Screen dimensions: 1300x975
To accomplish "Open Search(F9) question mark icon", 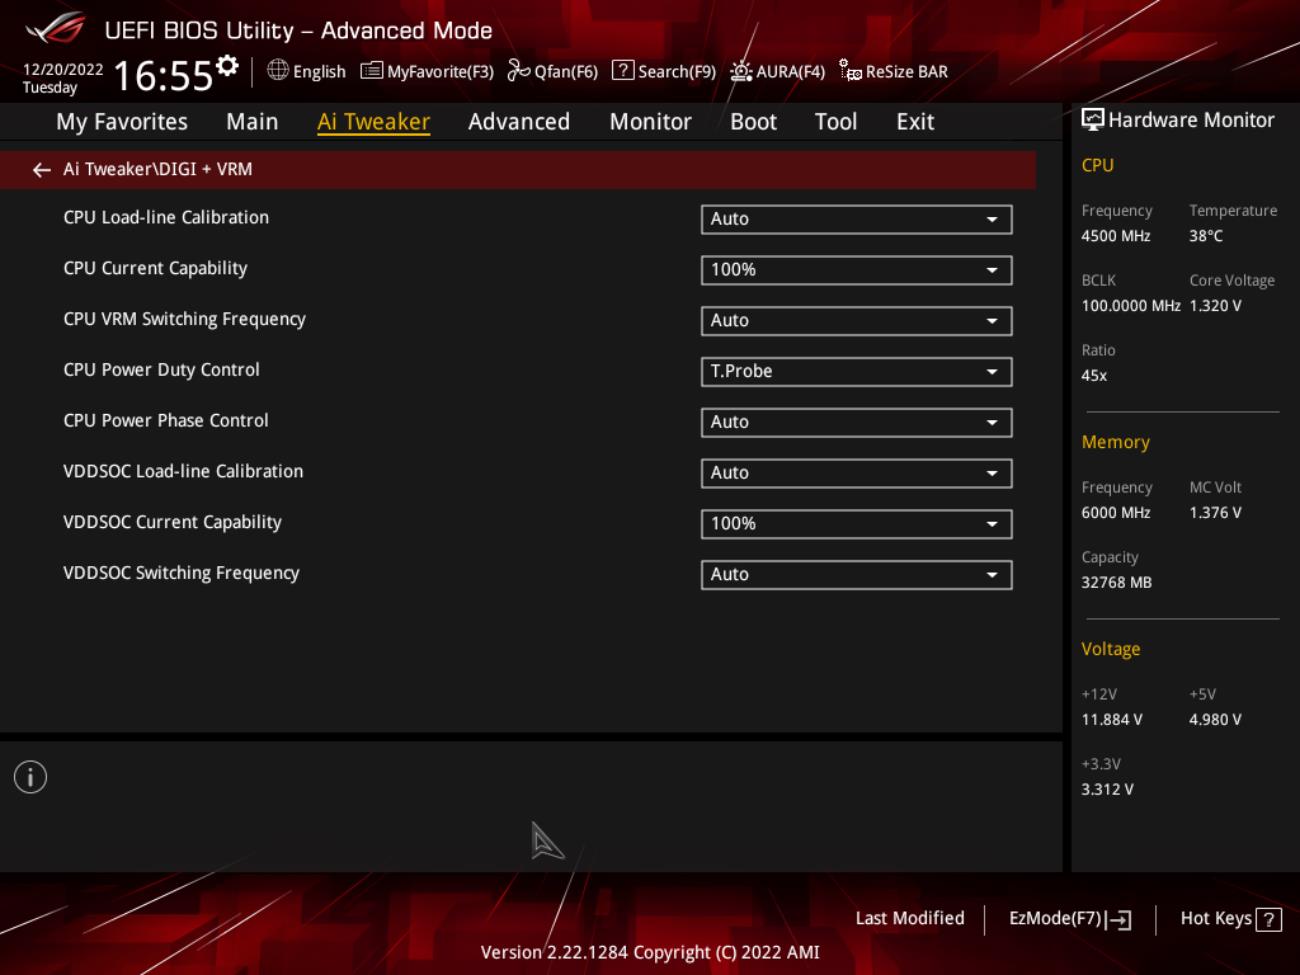I will [x=623, y=70].
